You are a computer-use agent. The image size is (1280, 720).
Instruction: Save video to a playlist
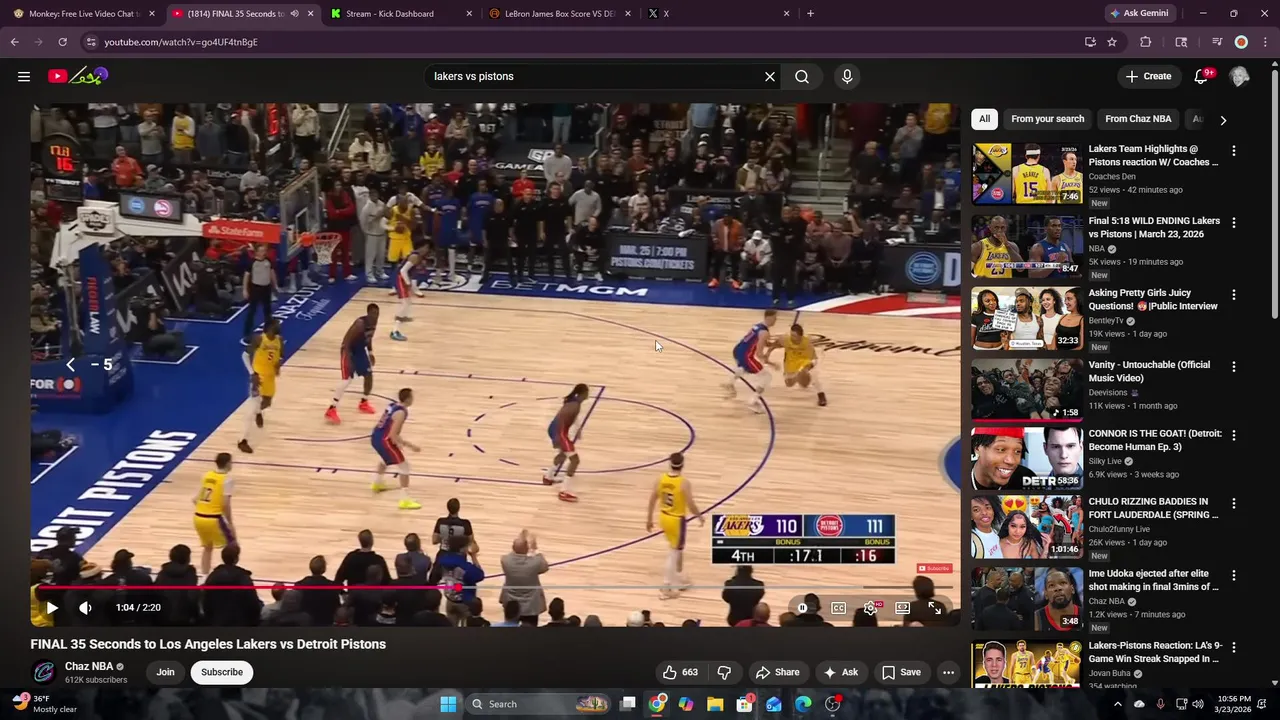[x=901, y=672]
